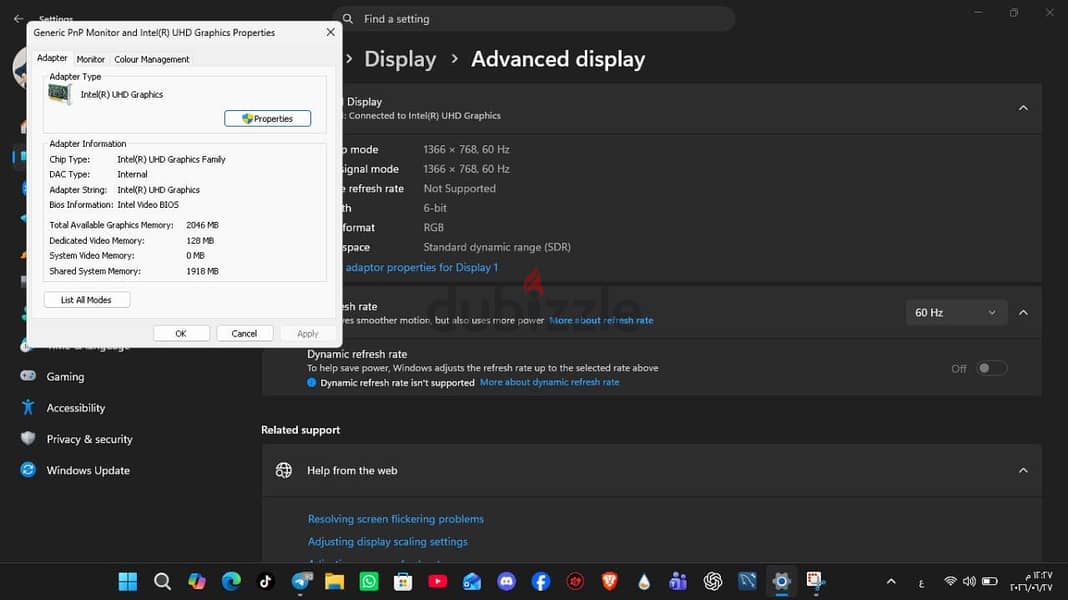Click the volume speaker tray icon
The height and width of the screenshot is (600, 1068).
(969, 582)
